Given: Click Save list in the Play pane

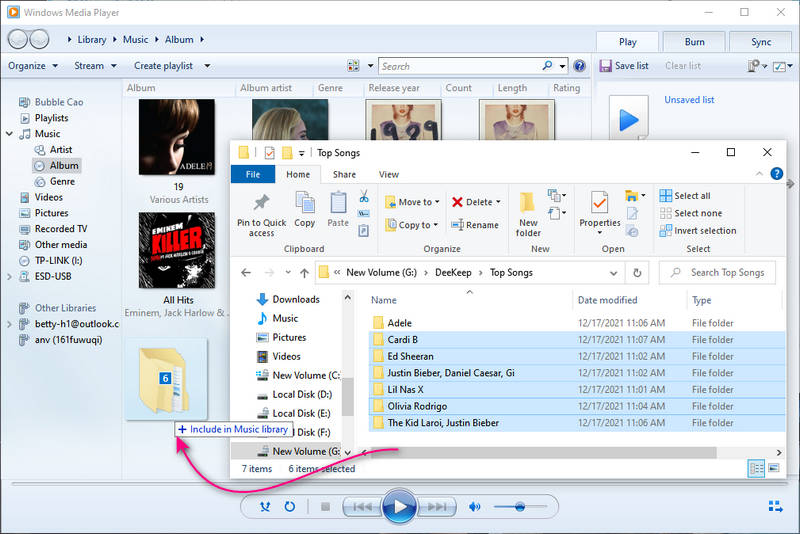Looking at the screenshot, I should (624, 66).
